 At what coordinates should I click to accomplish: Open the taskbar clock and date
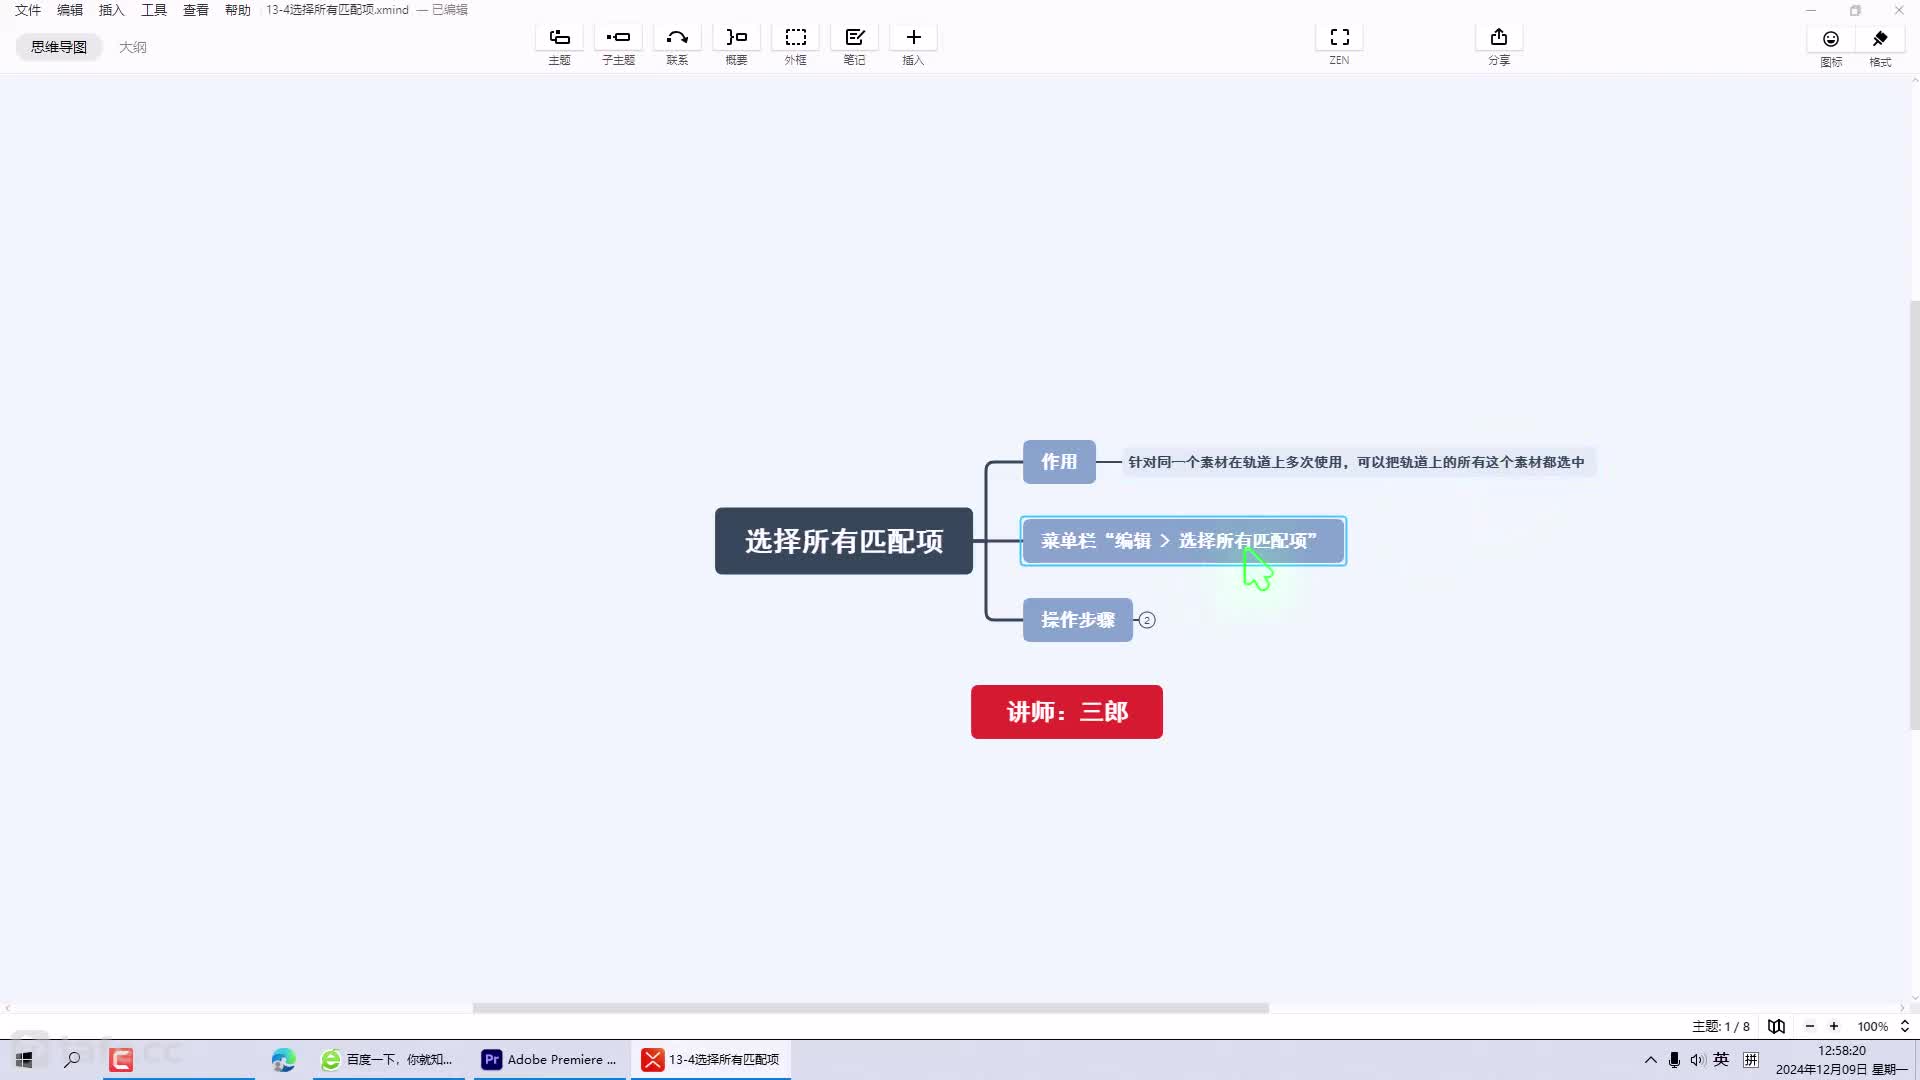(x=1842, y=1060)
